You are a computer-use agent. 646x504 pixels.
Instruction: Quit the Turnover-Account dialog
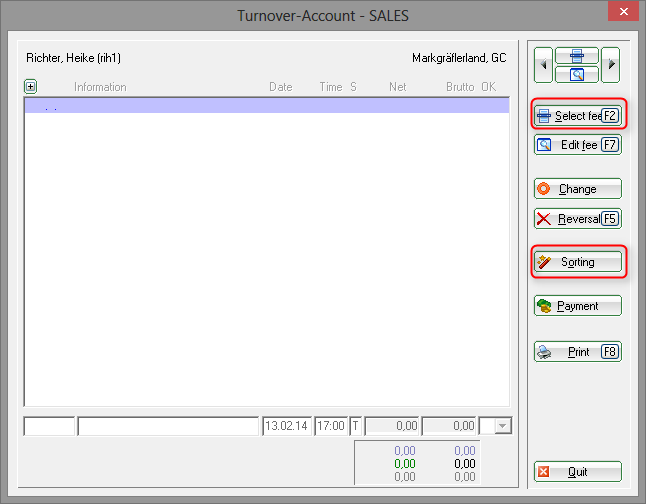578,471
